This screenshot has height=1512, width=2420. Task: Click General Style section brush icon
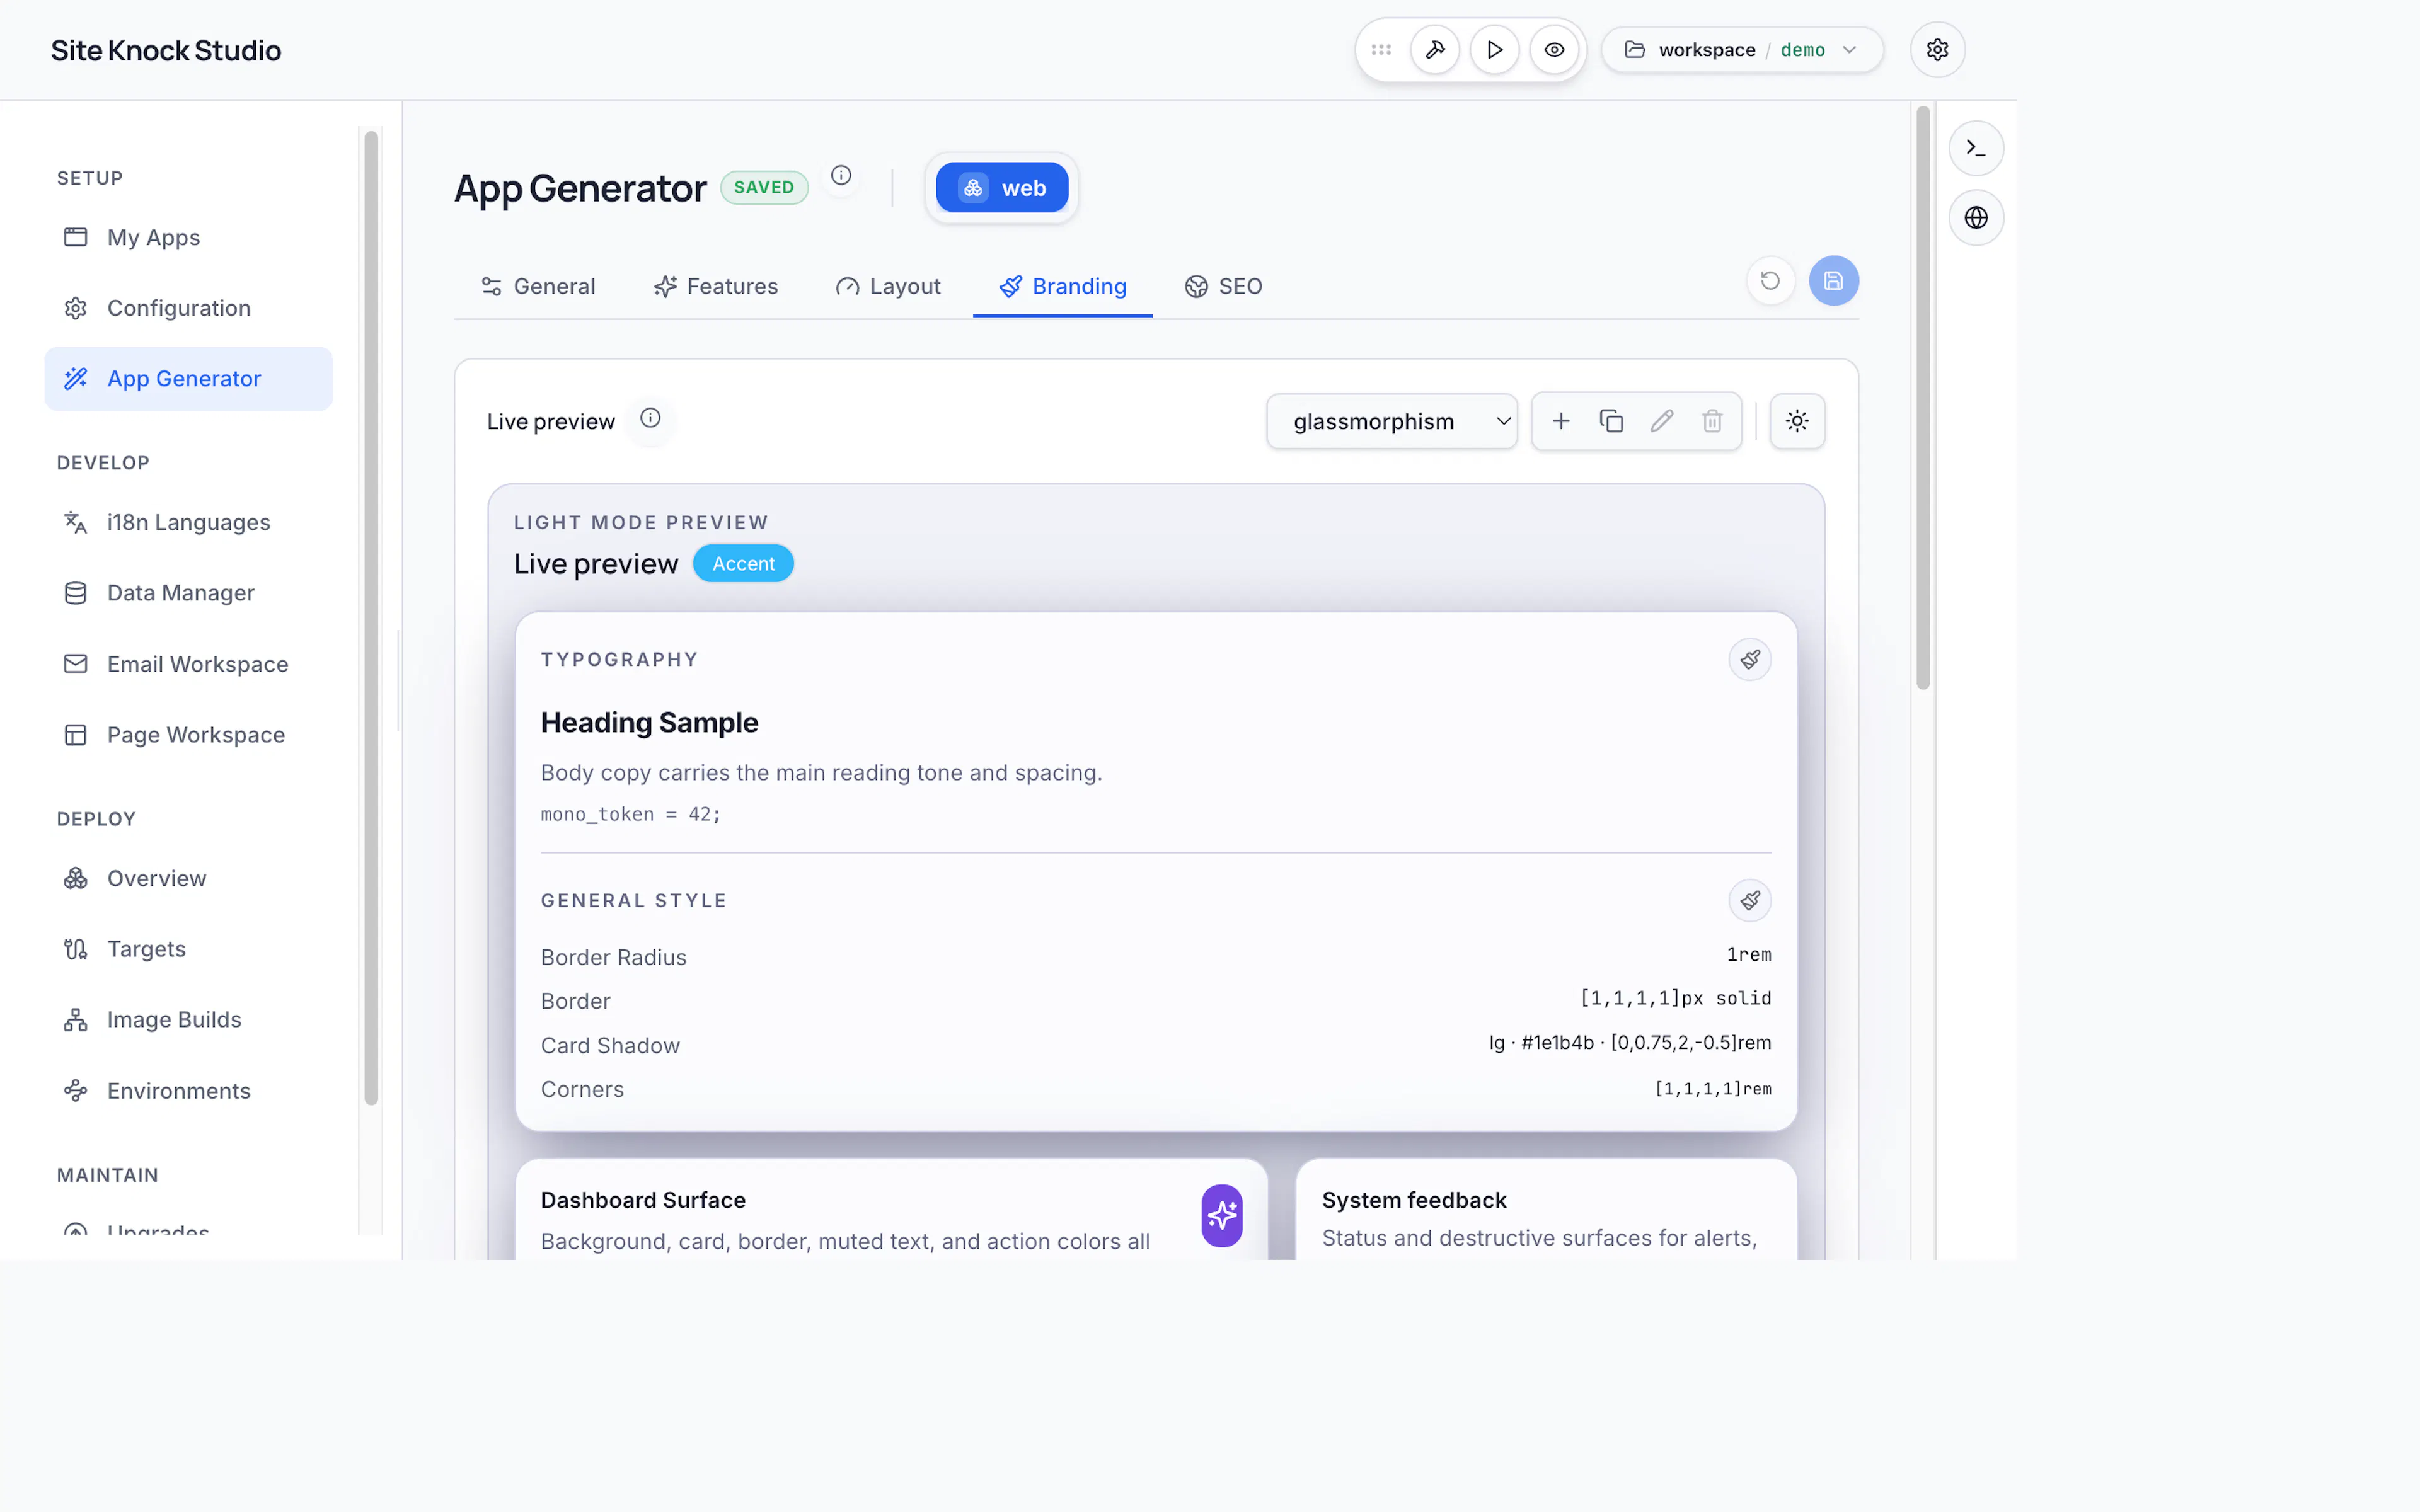(1750, 901)
